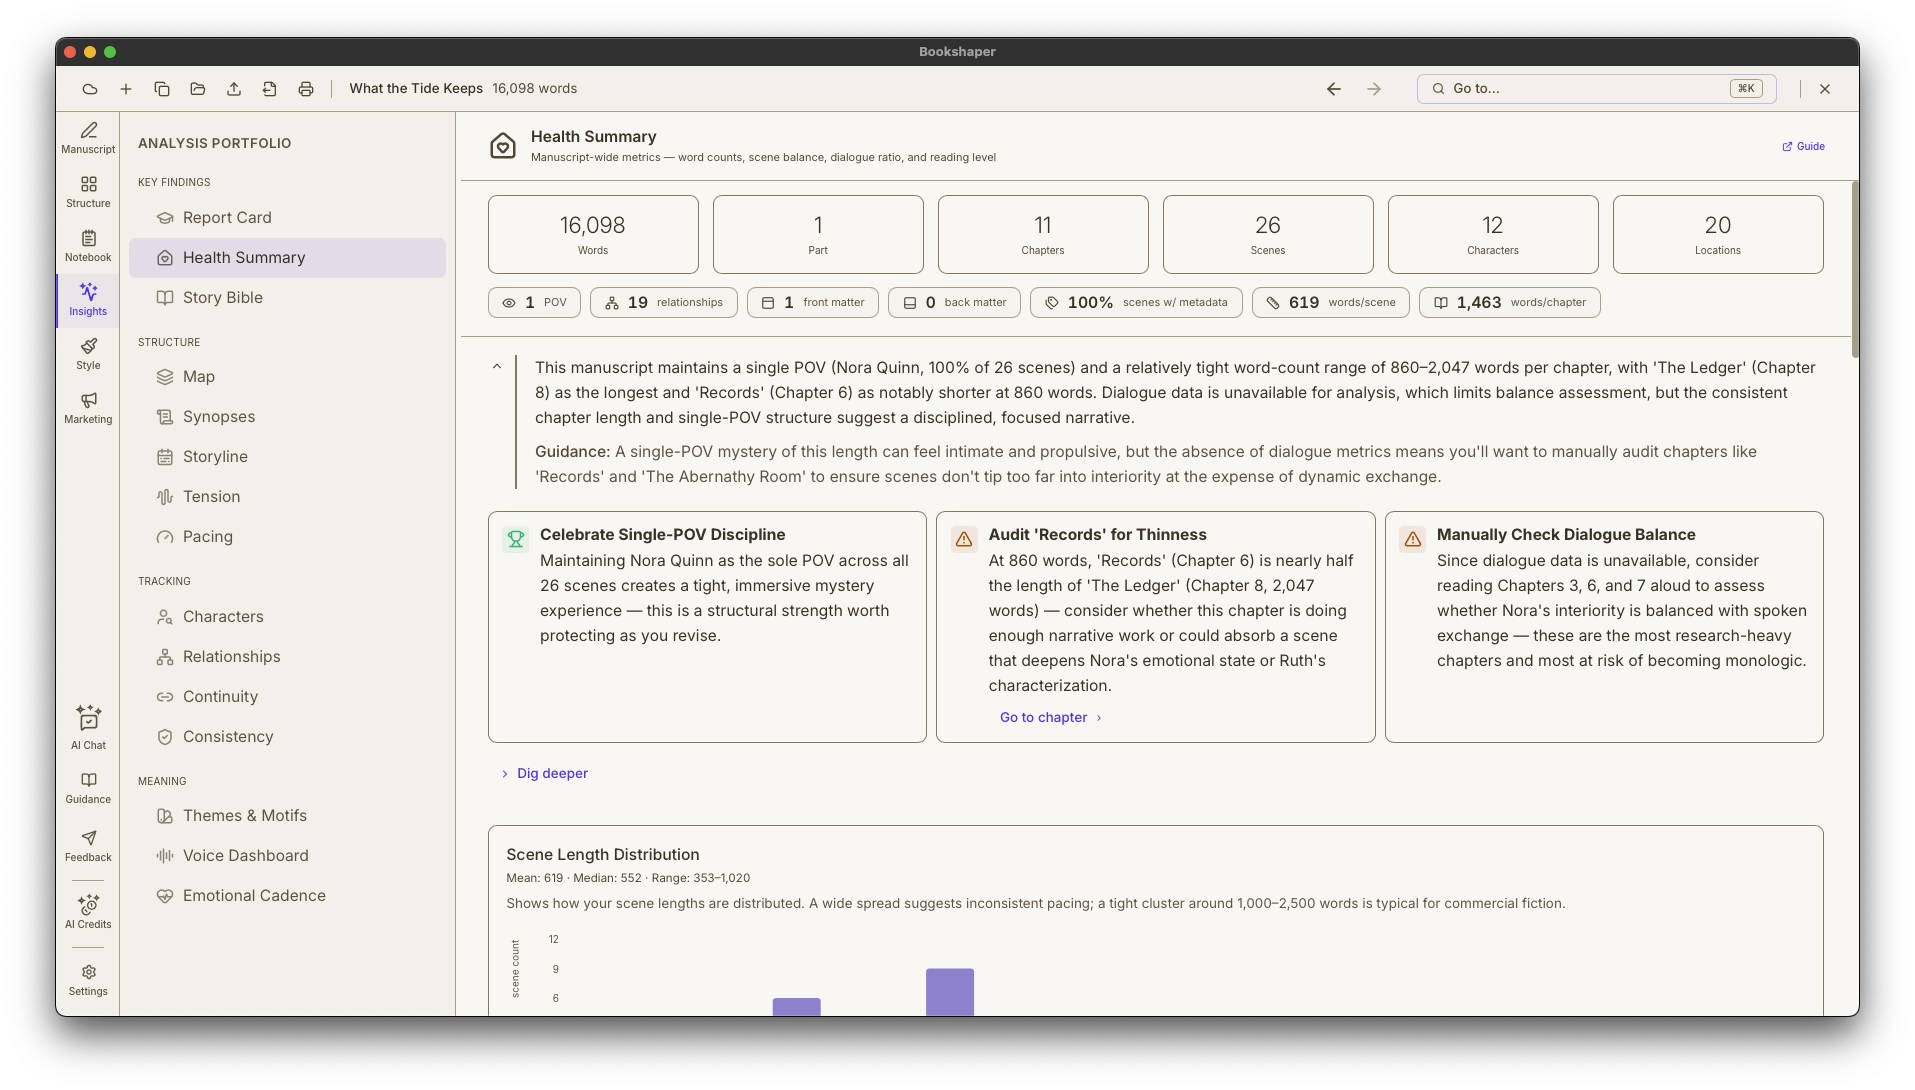Open the Pacing analysis
The image size is (1915, 1090).
[x=287, y=537]
